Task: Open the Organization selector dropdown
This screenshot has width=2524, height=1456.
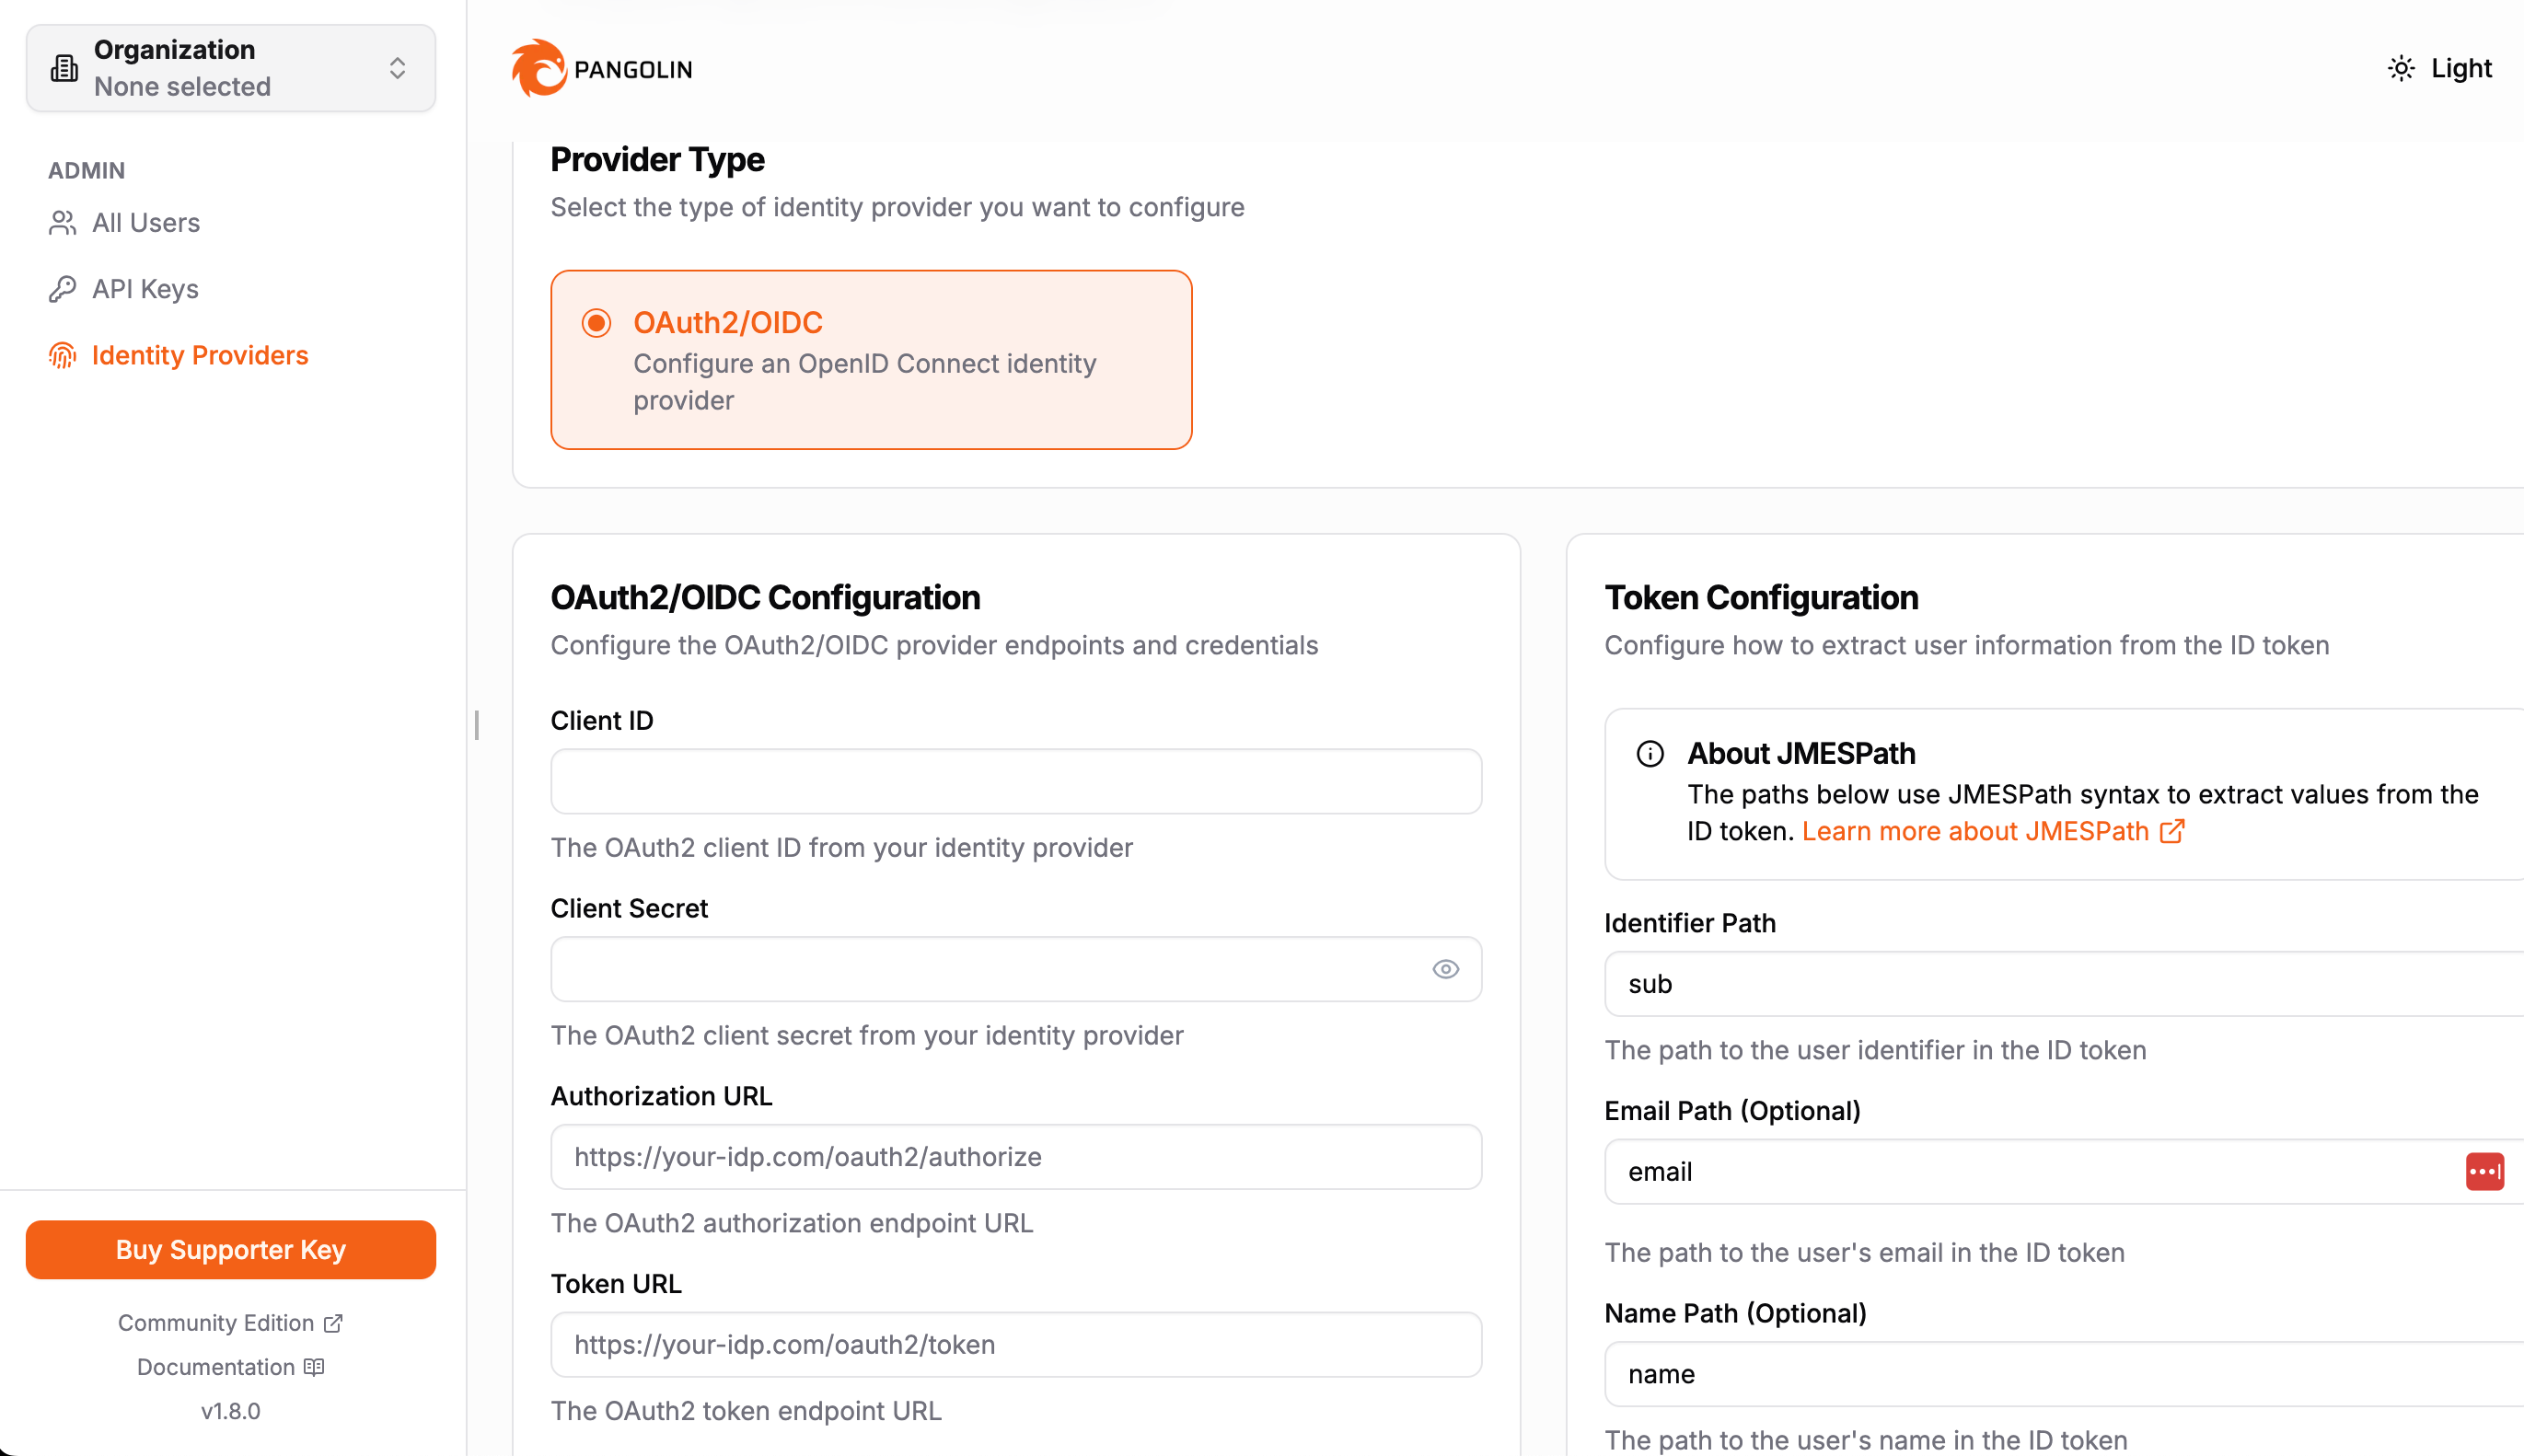Action: [230, 68]
